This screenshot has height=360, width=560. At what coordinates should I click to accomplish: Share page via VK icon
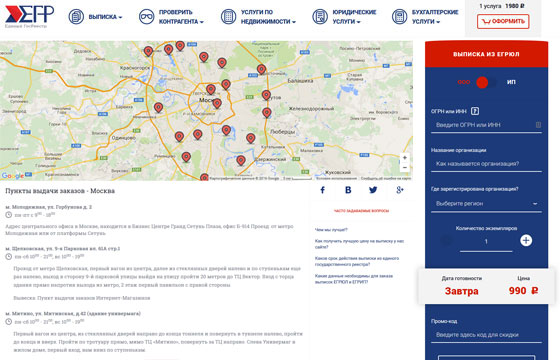point(348,190)
